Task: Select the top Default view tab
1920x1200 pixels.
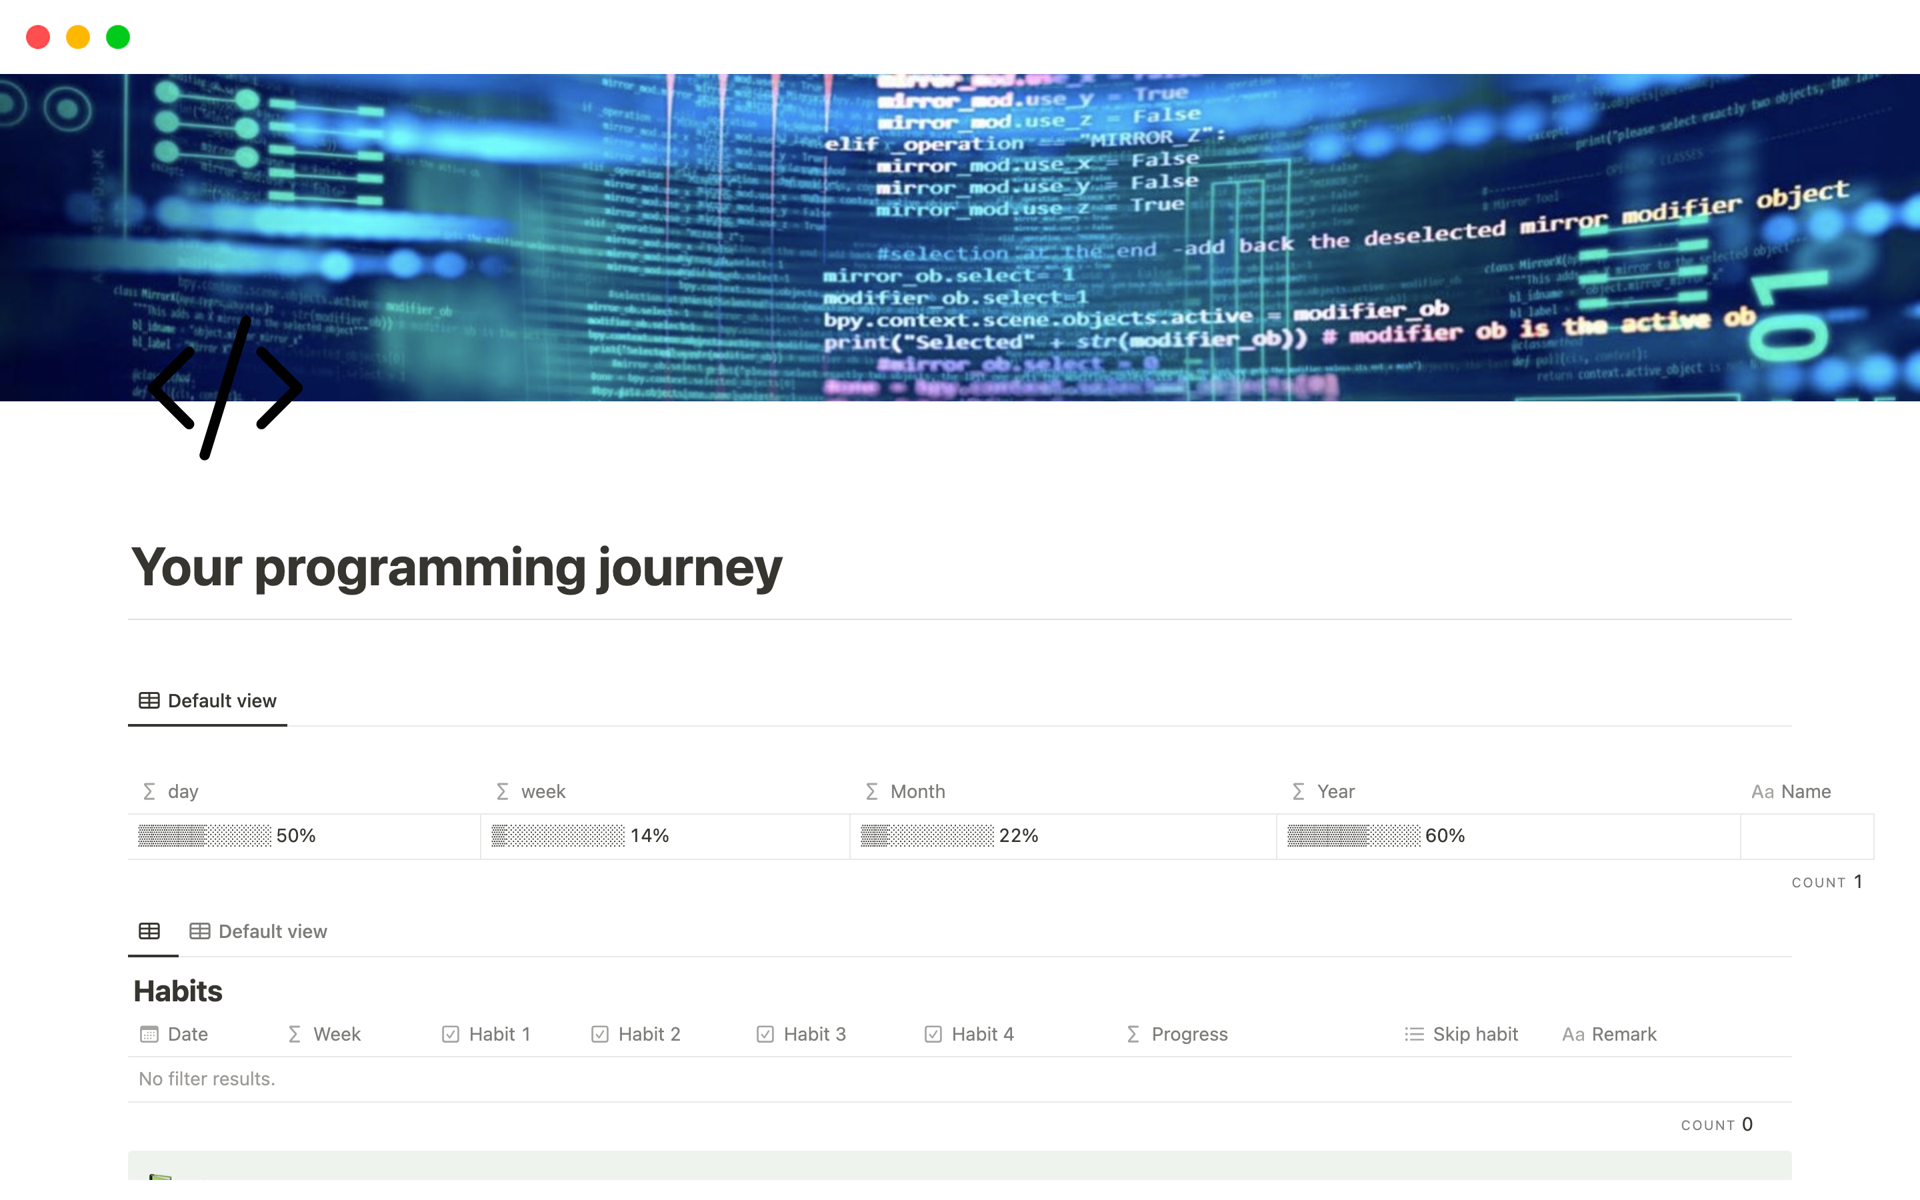Action: pos(208,701)
